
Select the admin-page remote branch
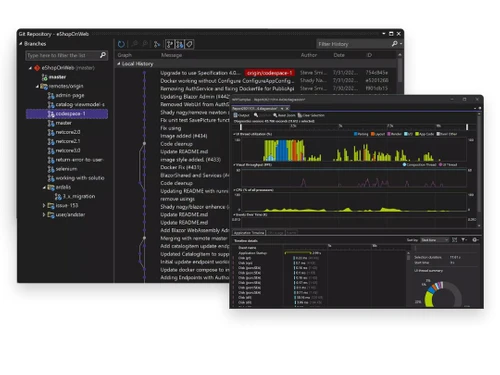coord(70,95)
